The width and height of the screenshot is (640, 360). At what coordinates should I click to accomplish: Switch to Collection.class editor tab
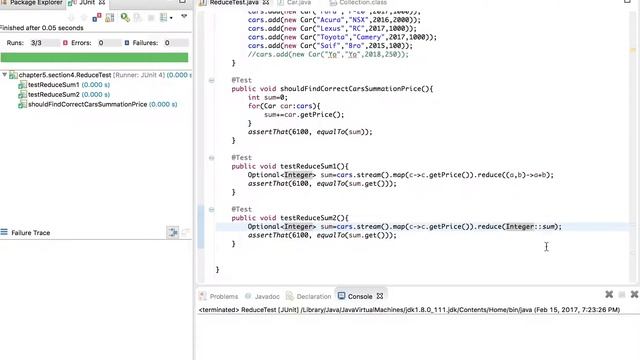358,2
